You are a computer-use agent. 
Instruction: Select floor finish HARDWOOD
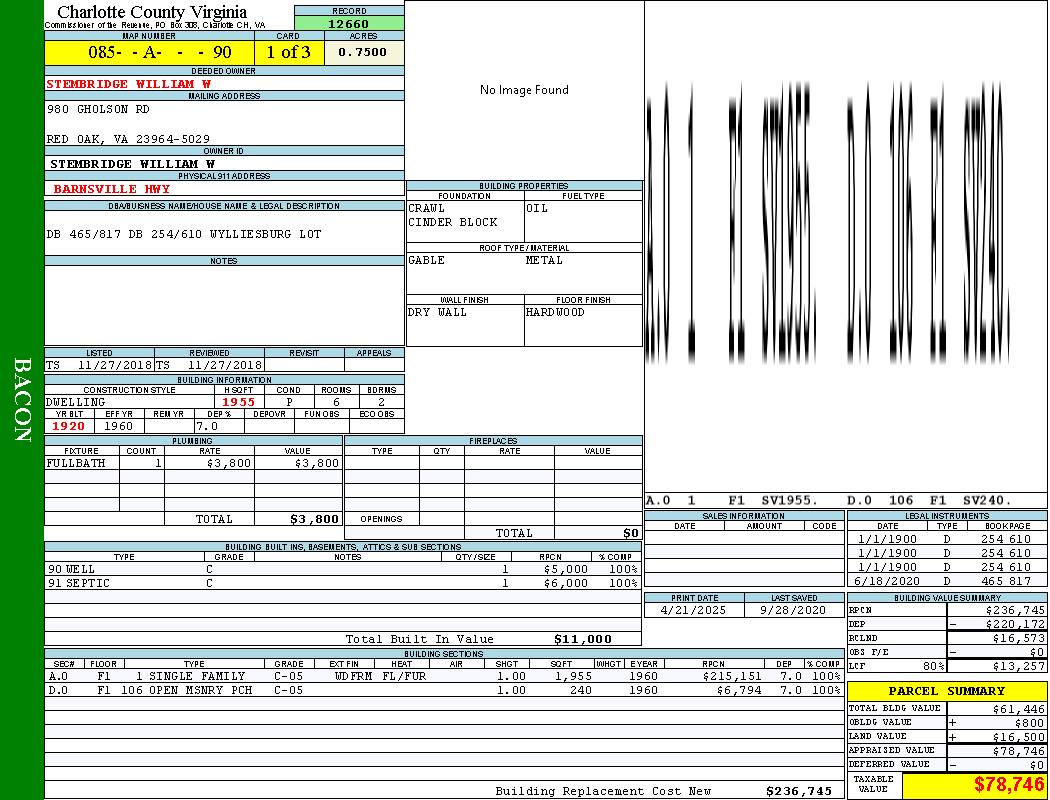pos(555,312)
